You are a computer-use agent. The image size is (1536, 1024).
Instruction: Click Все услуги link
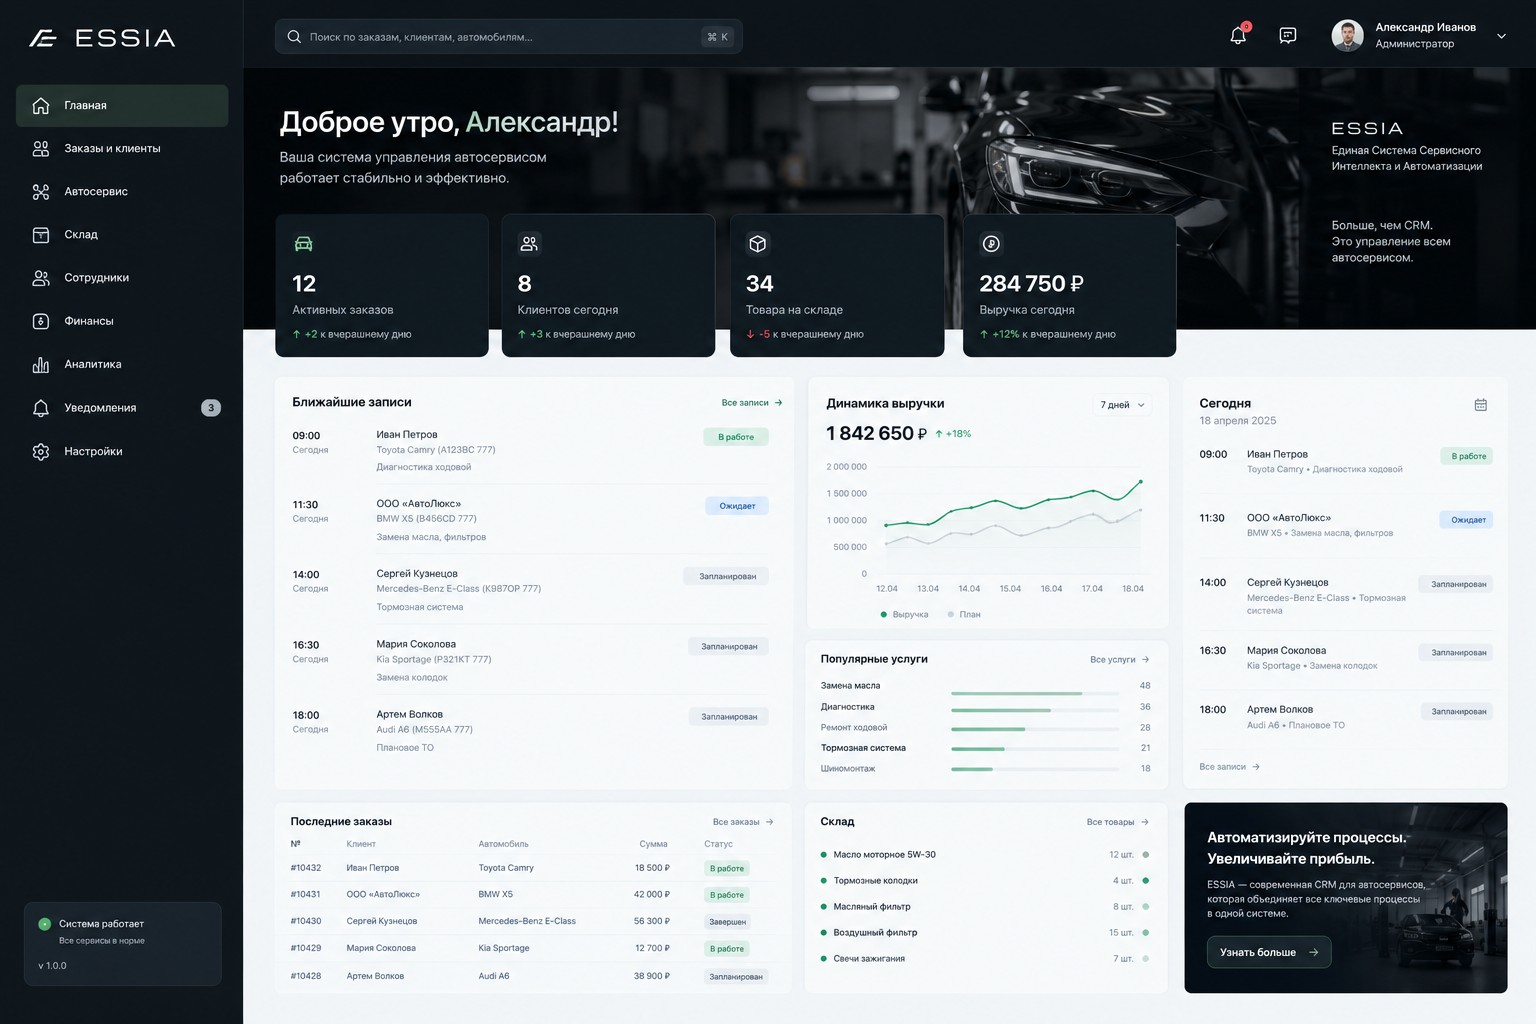click(x=1120, y=660)
